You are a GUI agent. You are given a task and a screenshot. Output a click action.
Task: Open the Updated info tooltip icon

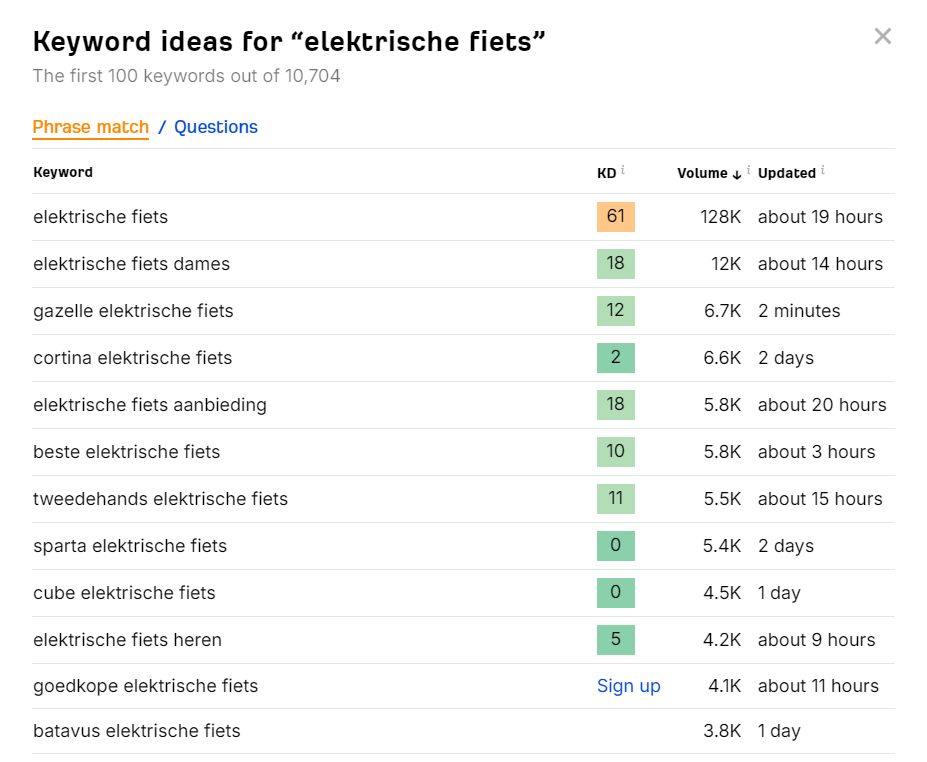(823, 170)
